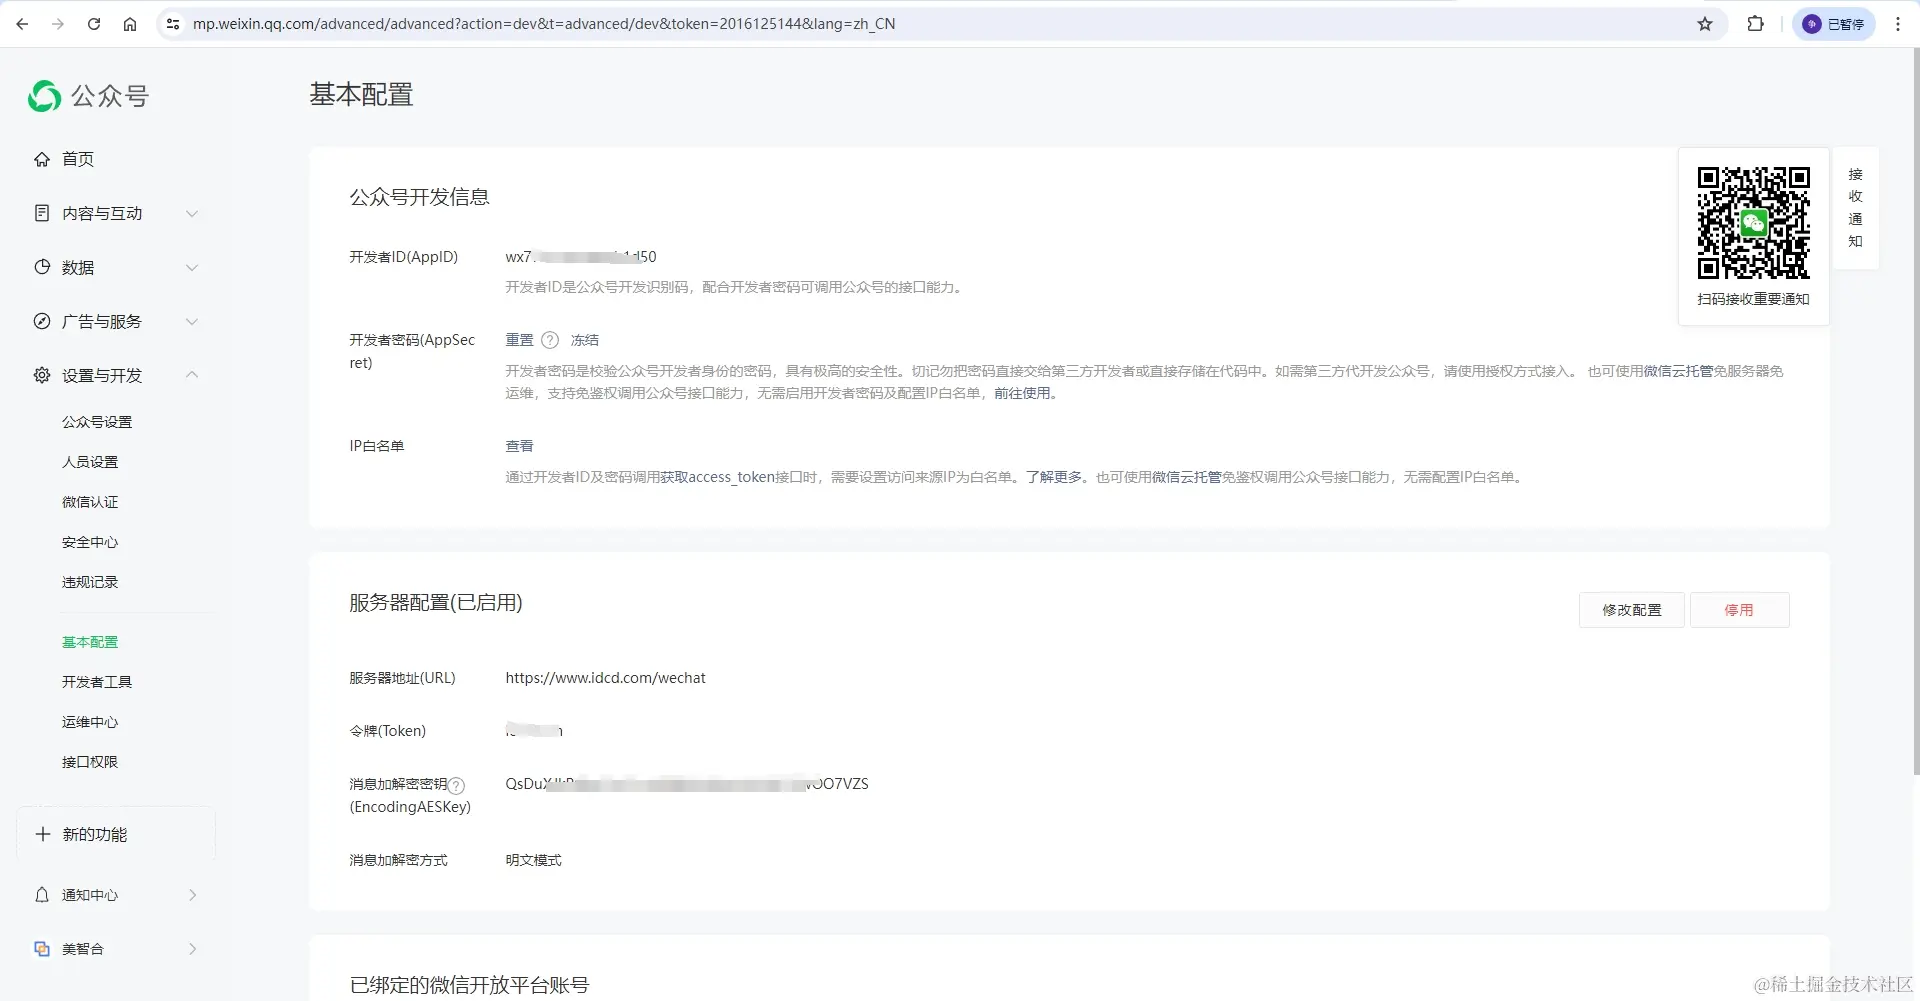This screenshot has height=1001, width=1920.
Task: Click the 修改配置 button
Action: click(1631, 609)
